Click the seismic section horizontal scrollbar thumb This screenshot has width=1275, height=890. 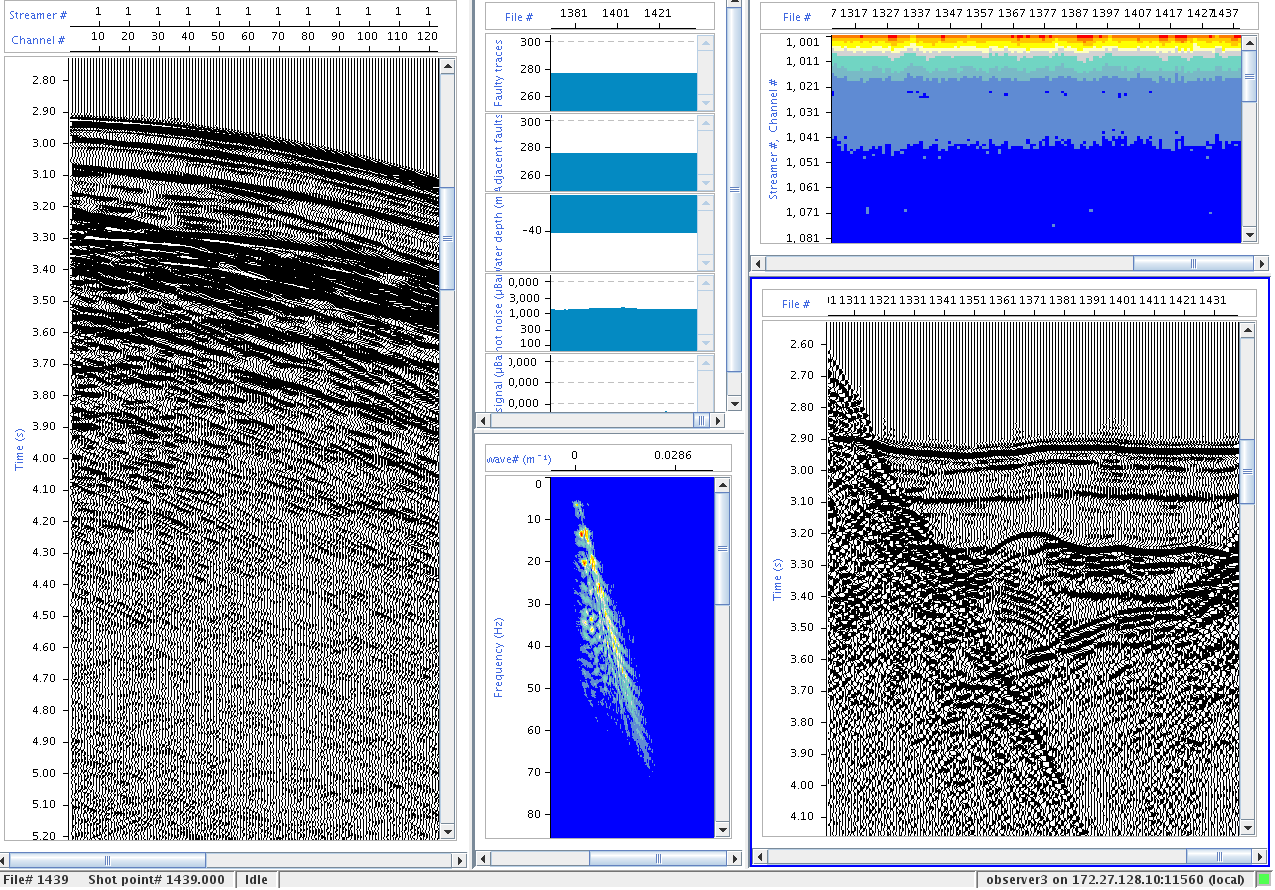(1219, 857)
